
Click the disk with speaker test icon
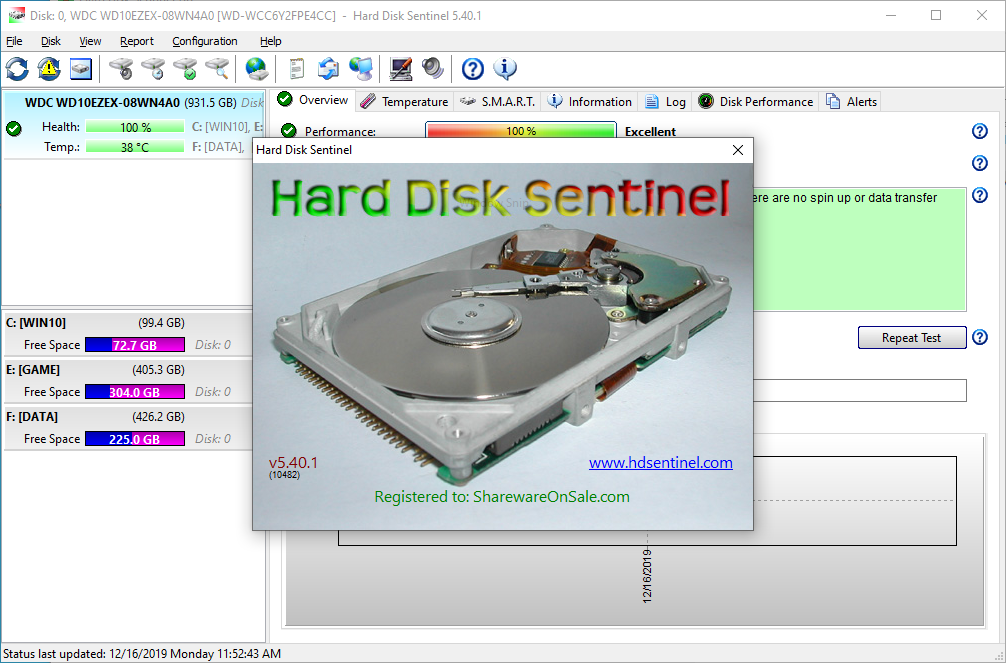tap(121, 69)
